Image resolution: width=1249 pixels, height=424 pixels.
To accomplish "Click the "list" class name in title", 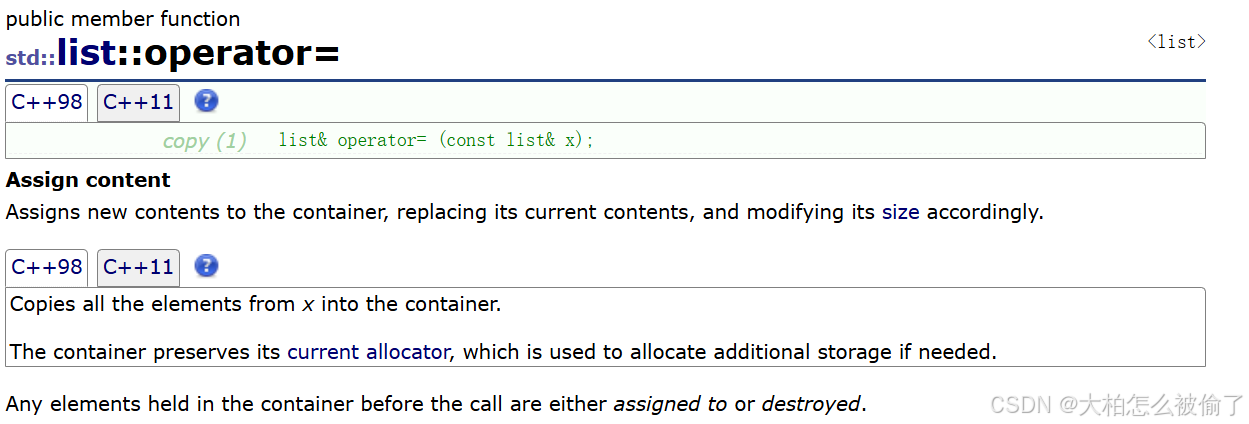I will pos(86,53).
